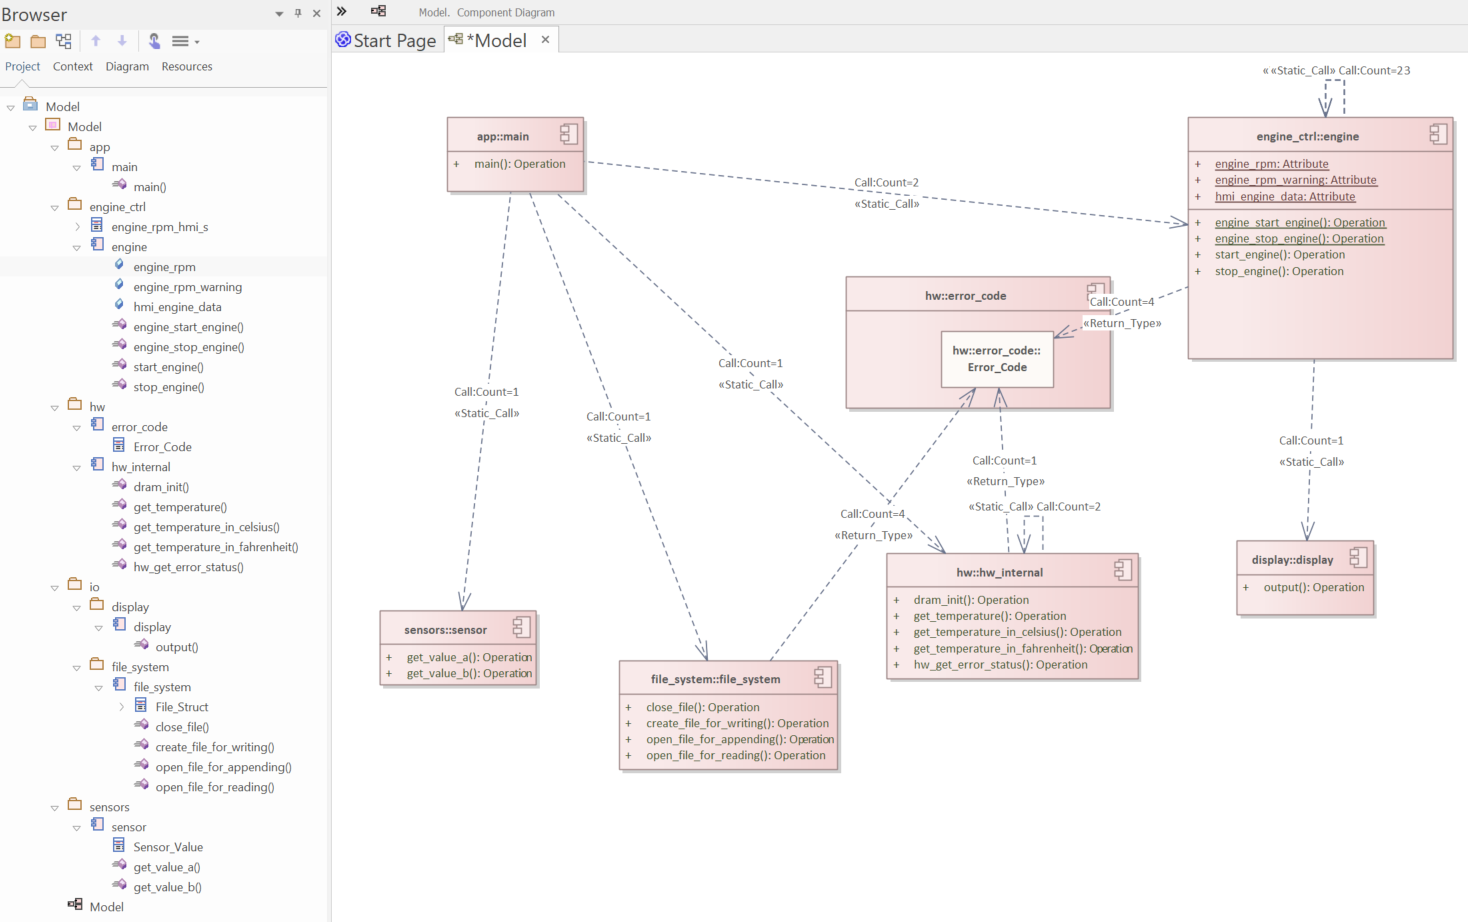Collapse the hw package node
This screenshot has width=1468, height=922.
(55, 408)
